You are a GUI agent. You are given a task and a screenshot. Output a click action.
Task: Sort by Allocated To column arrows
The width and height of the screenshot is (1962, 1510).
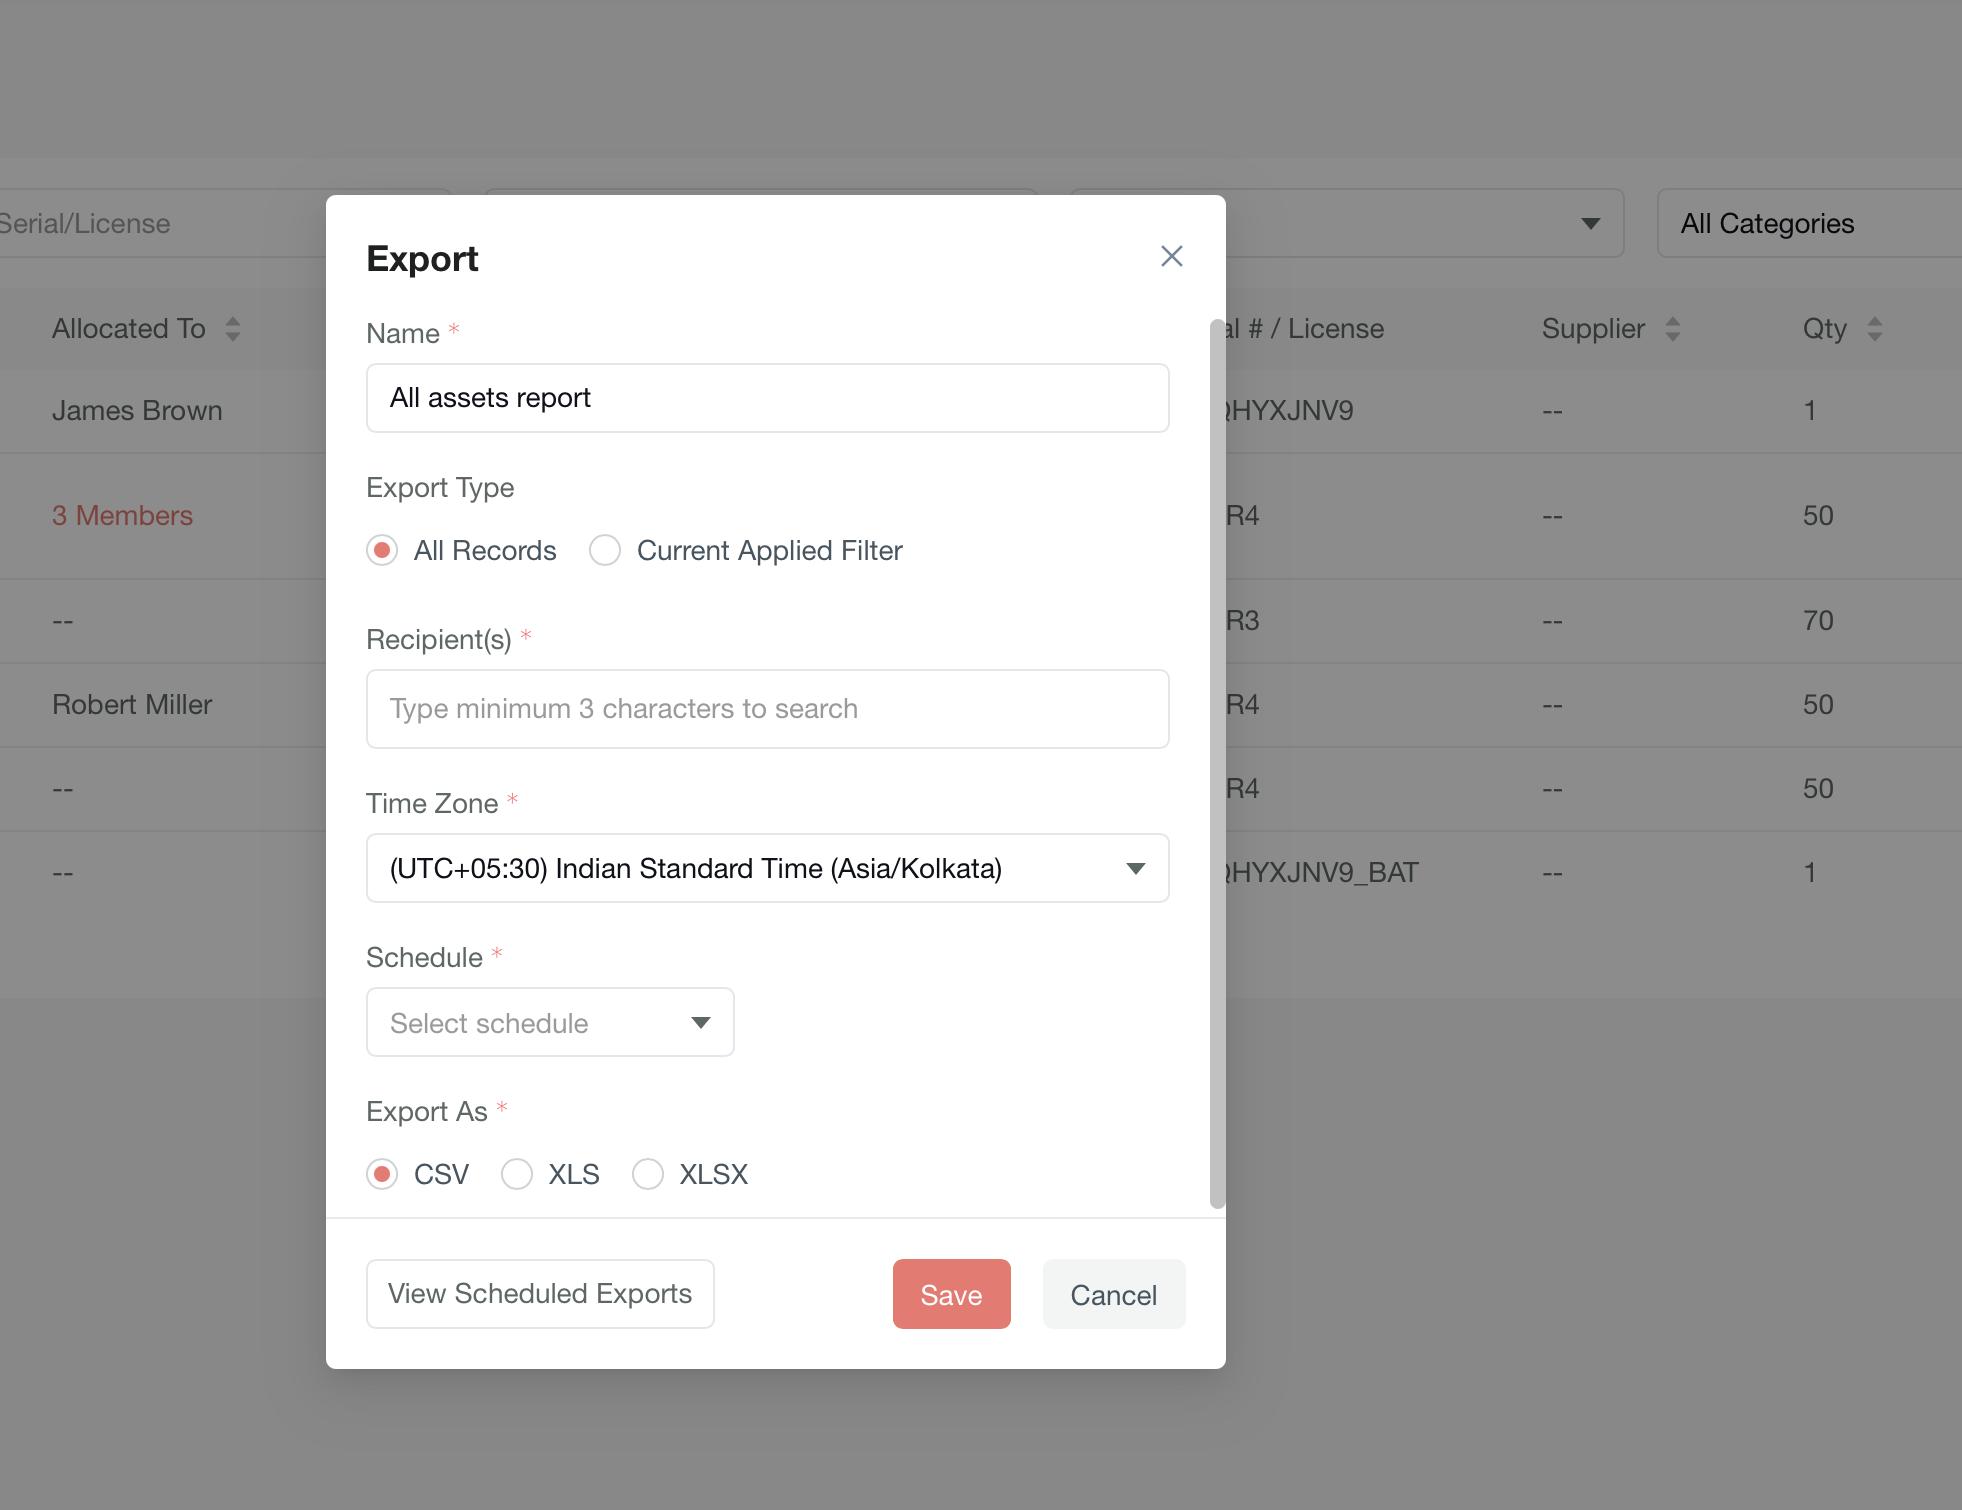pos(233,329)
